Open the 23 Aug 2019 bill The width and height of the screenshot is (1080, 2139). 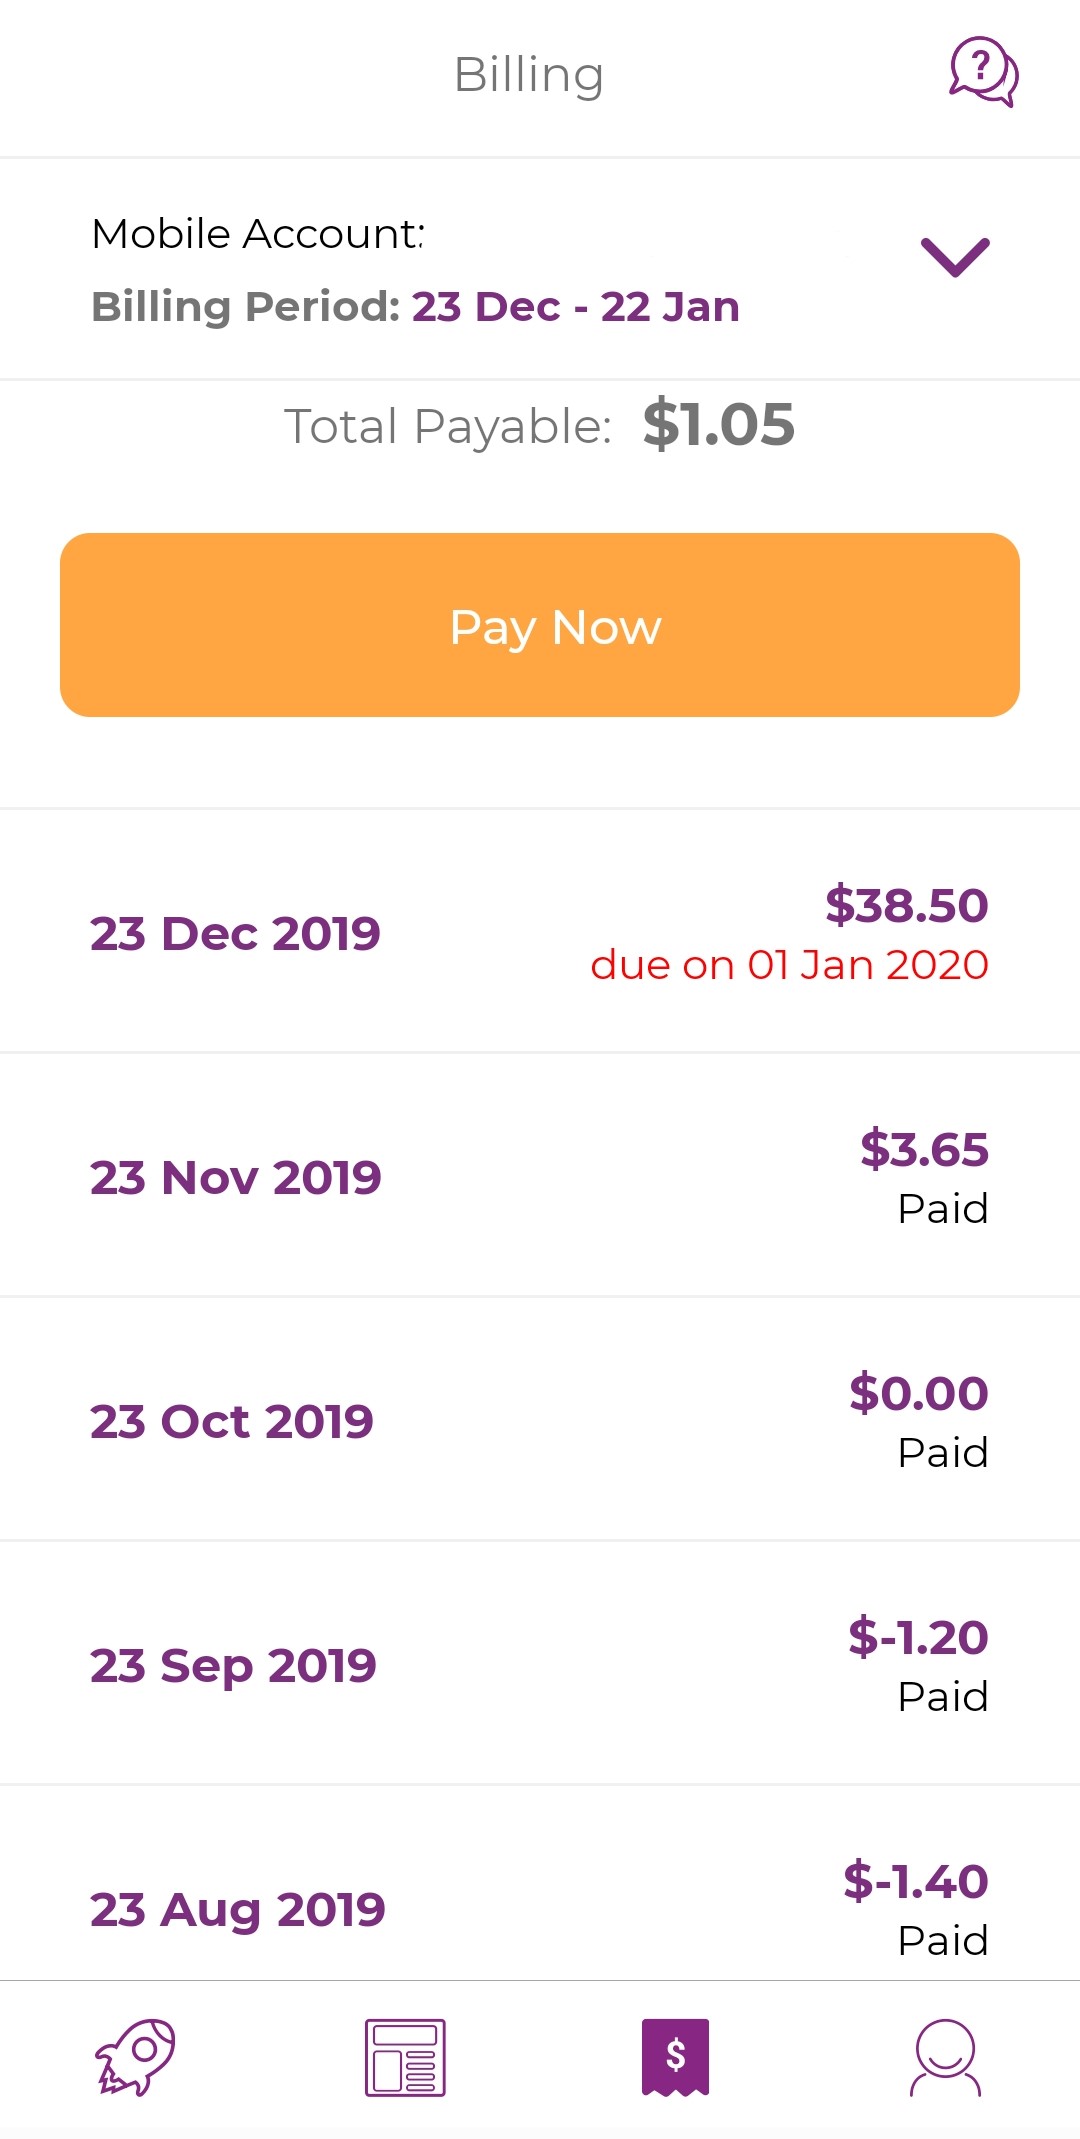(x=237, y=1910)
